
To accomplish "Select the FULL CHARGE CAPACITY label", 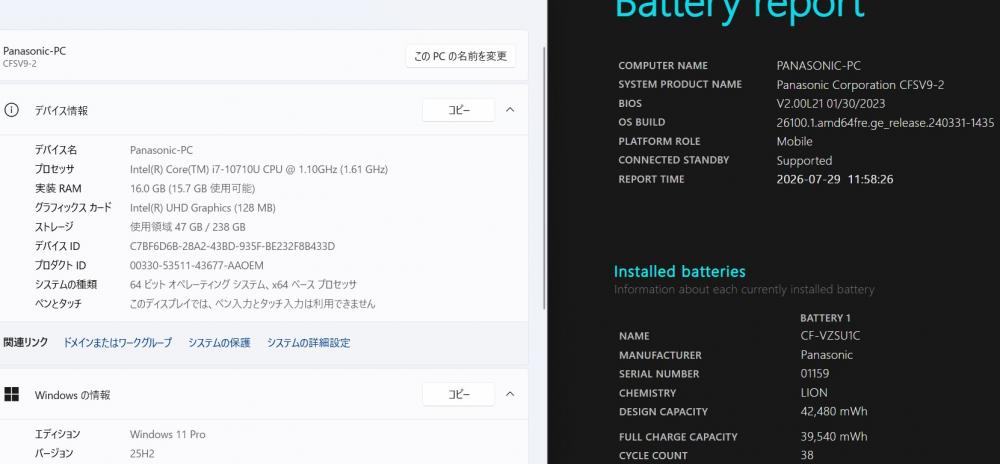I will pos(678,437).
